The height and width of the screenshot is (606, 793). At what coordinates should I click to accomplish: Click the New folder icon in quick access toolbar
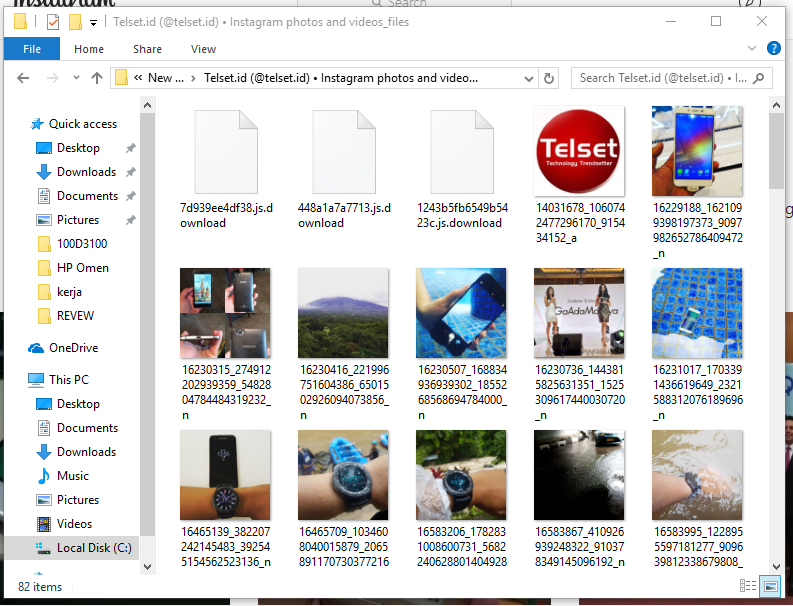point(75,21)
